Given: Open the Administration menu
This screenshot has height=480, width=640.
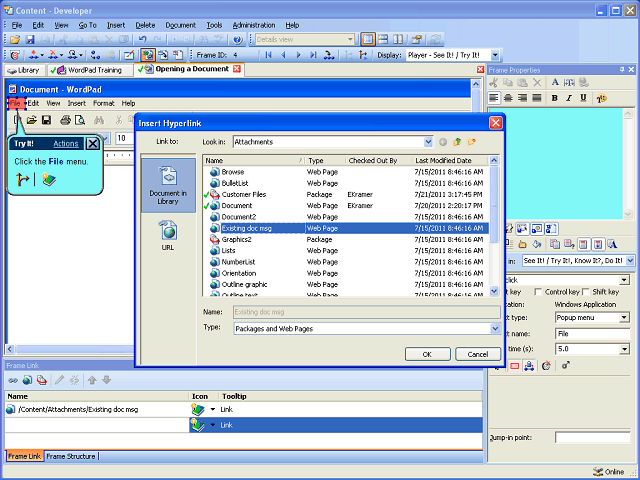Looking at the screenshot, I should click(x=254, y=25).
